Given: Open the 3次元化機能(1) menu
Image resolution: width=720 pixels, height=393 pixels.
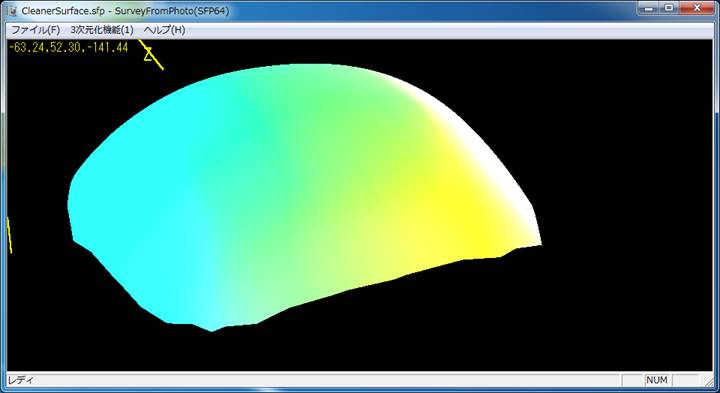Looking at the screenshot, I should [x=102, y=30].
